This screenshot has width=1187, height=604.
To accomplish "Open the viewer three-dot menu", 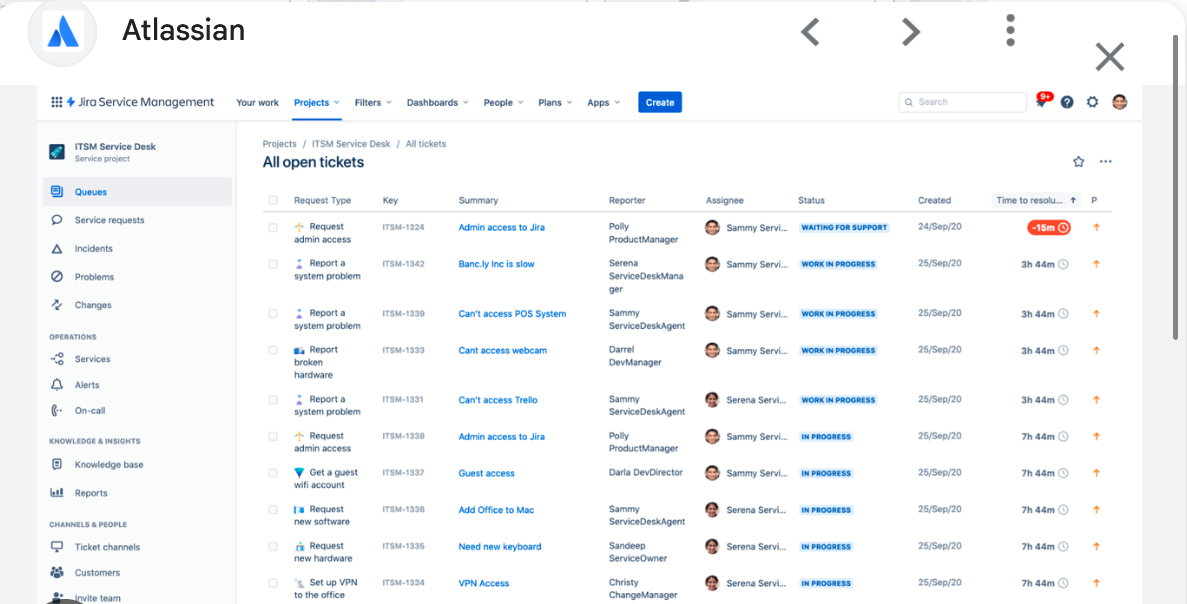I will (x=1010, y=30).
